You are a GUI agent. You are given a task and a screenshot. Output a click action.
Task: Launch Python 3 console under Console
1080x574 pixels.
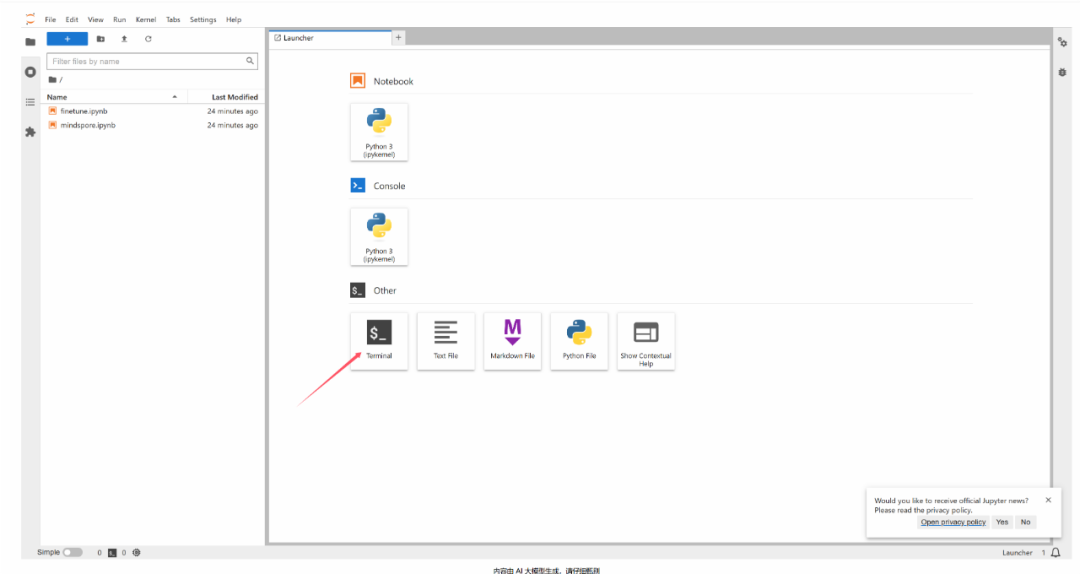coord(379,237)
